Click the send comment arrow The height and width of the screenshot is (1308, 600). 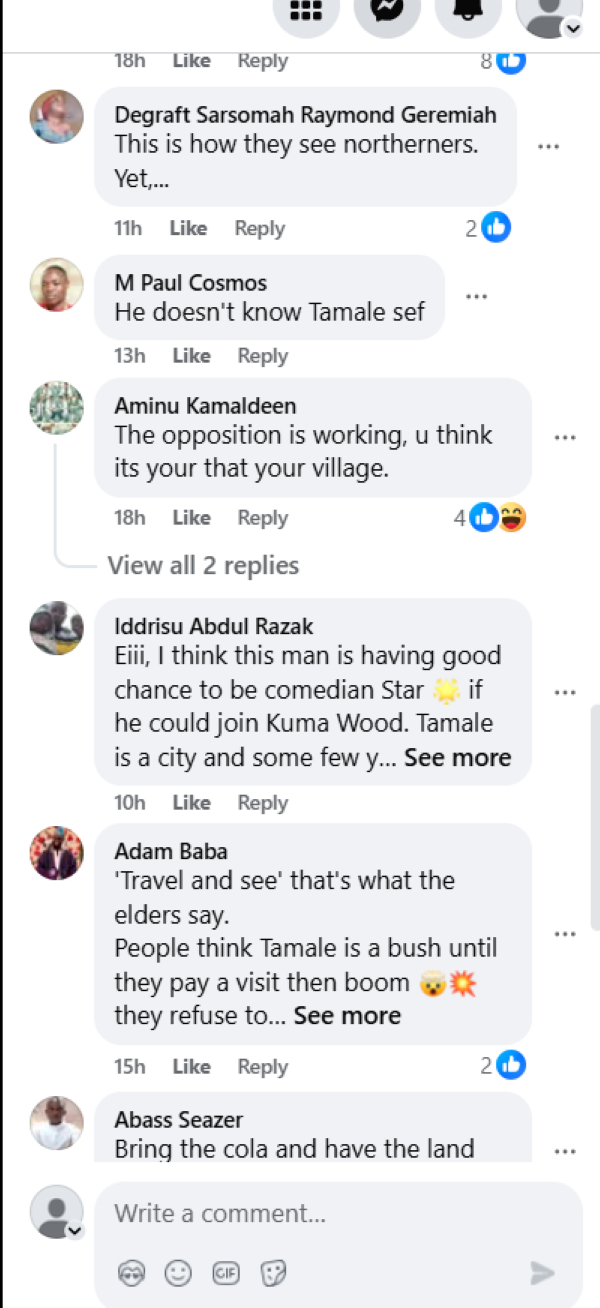click(x=542, y=1273)
